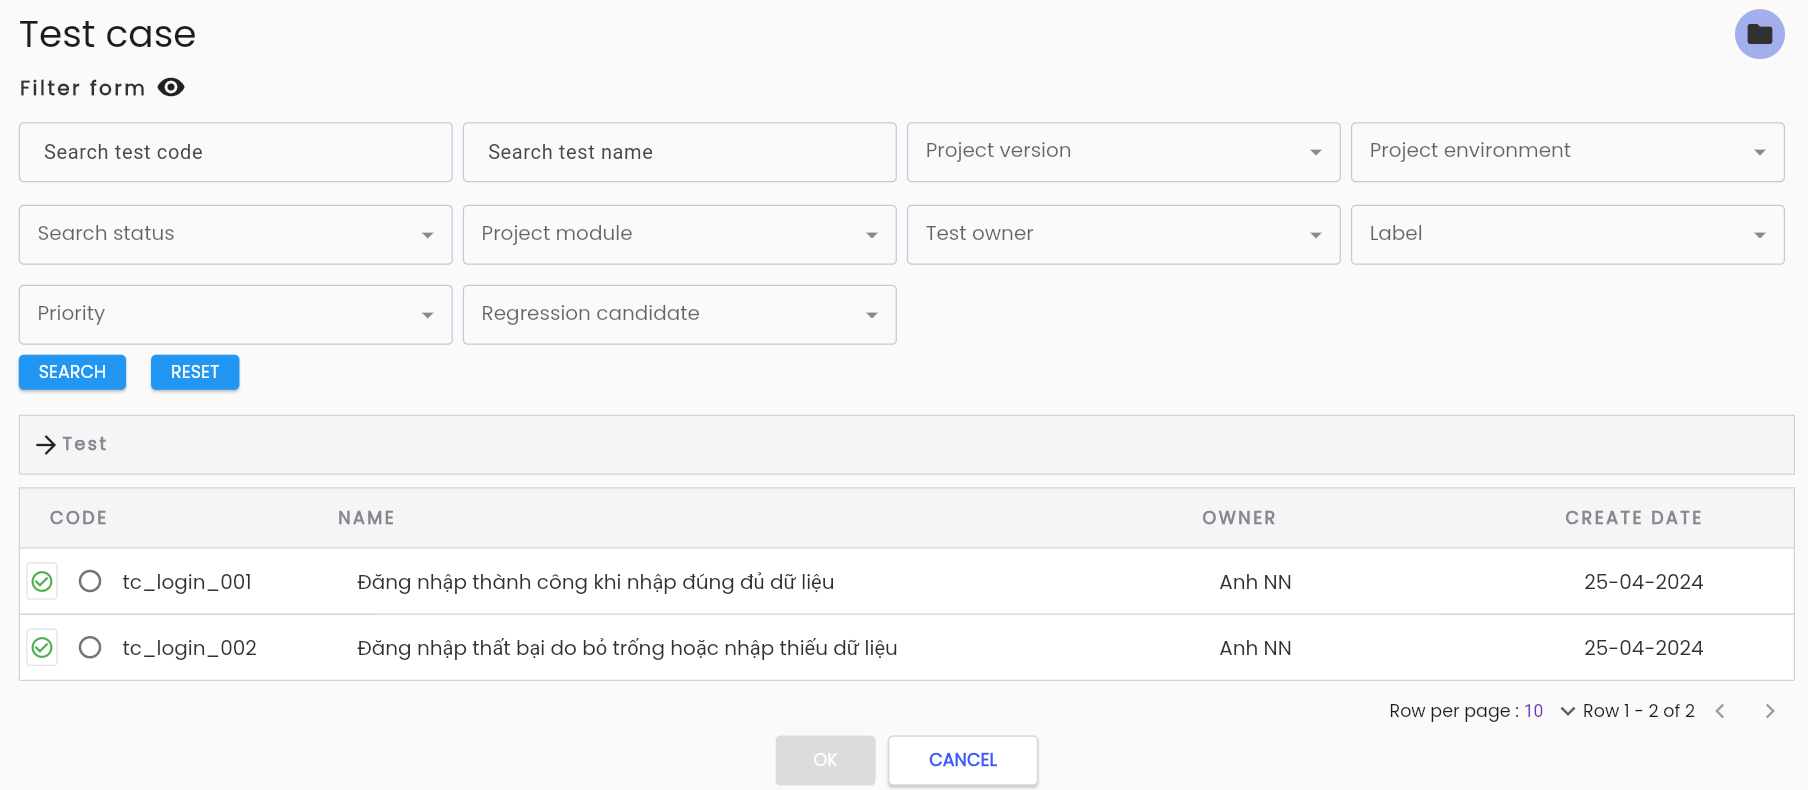Sort by the CREATE DATE column header
The width and height of the screenshot is (1808, 790).
click(x=1633, y=518)
